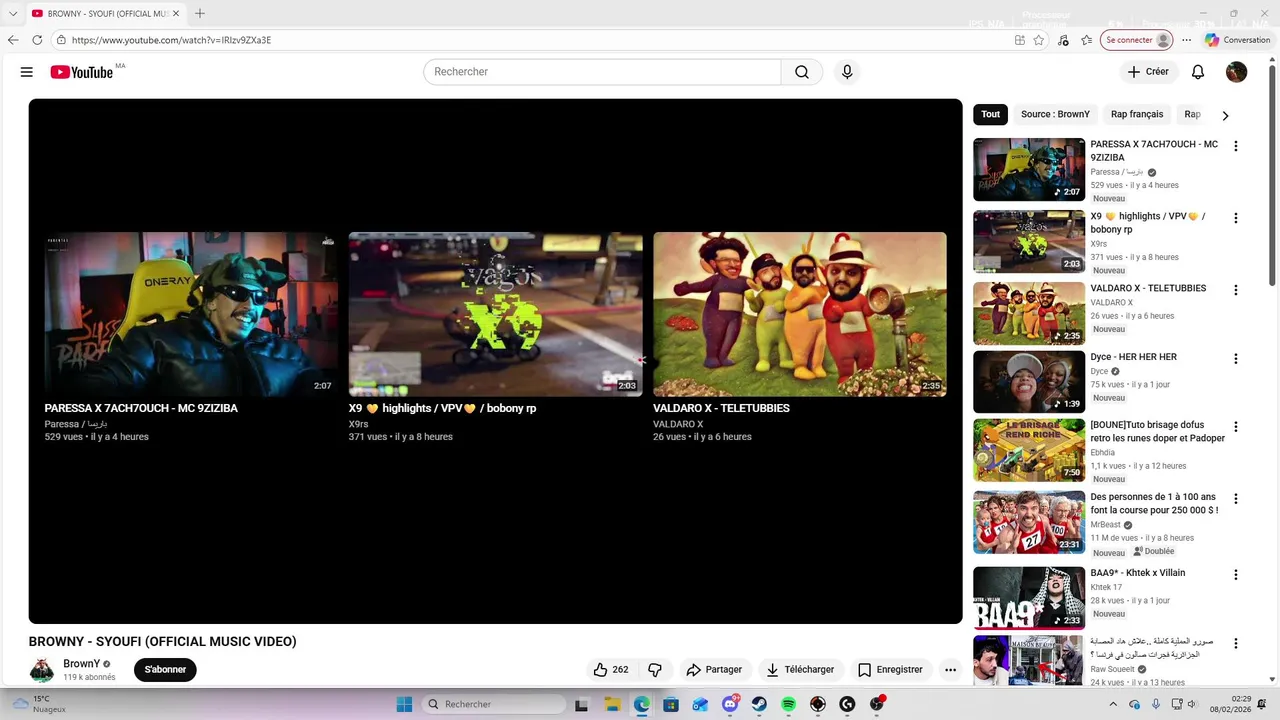The height and width of the screenshot is (720, 1280).
Task: Select the Source : BrownY filter chip
Action: coord(1055,114)
